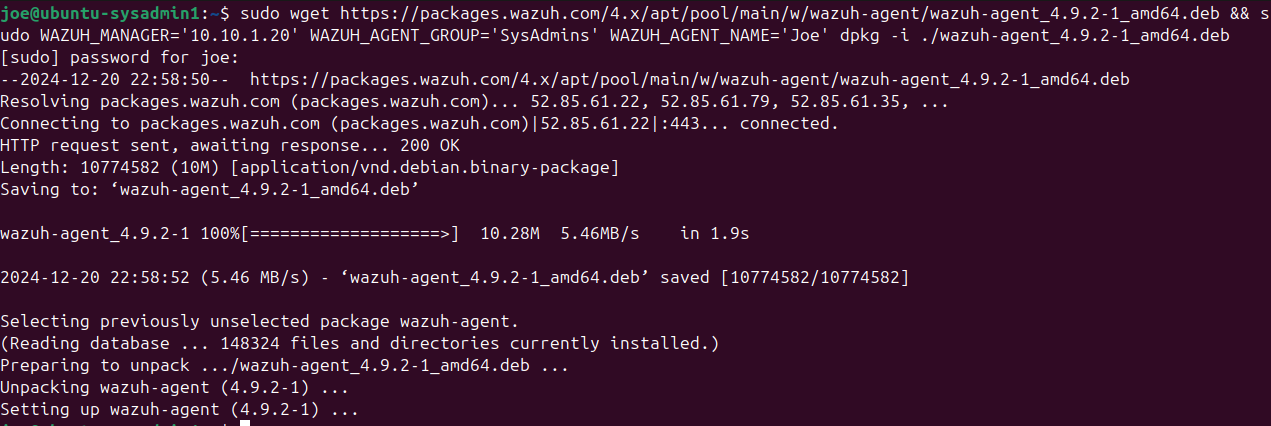The height and width of the screenshot is (426, 1271).
Task: Click the 'in 1.9s' download duration
Action: tap(715, 234)
